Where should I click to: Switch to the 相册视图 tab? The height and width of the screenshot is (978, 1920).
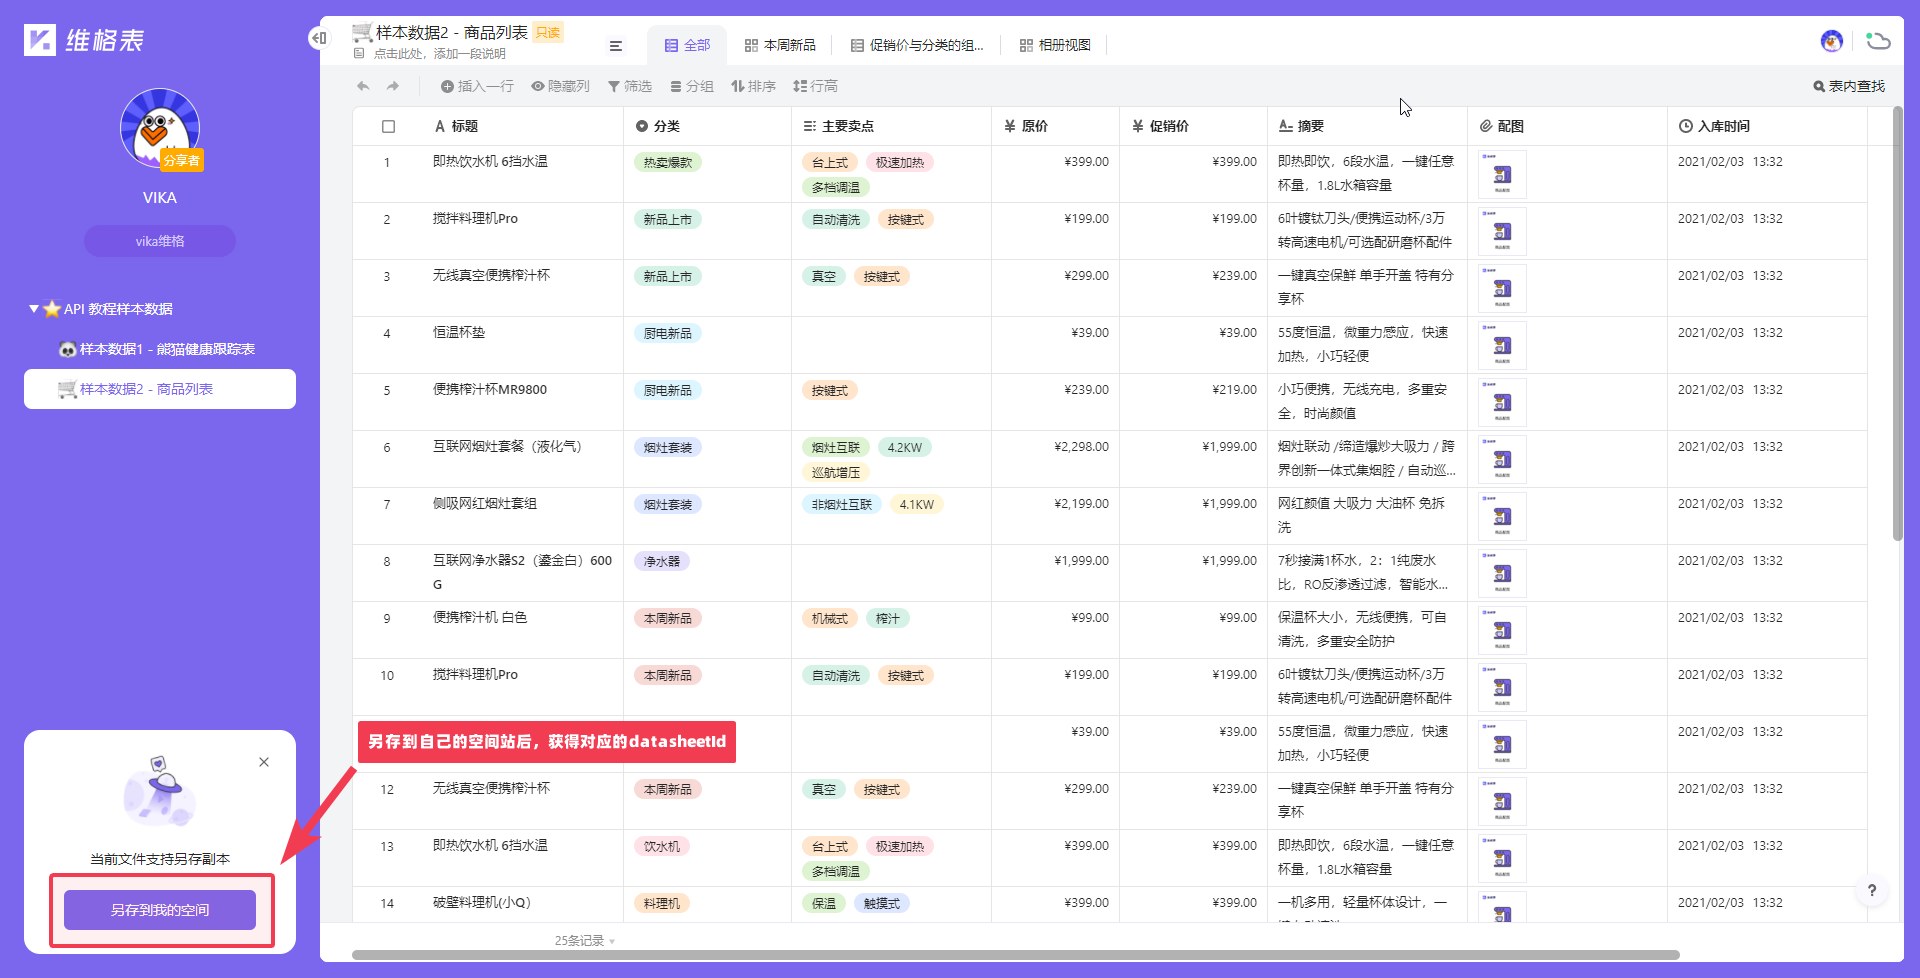pos(1055,45)
